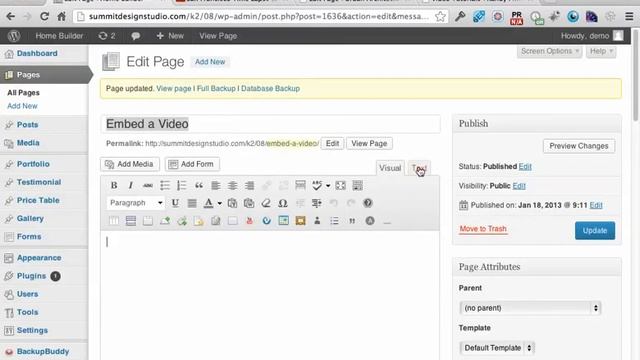Apply underline formatting
Screen dimensions: 640x360
tap(175, 203)
